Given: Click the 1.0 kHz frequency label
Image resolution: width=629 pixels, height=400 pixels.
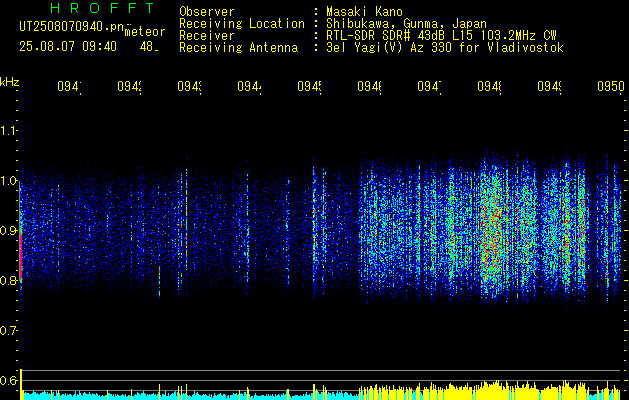Looking at the screenshot, I should (x=9, y=181).
